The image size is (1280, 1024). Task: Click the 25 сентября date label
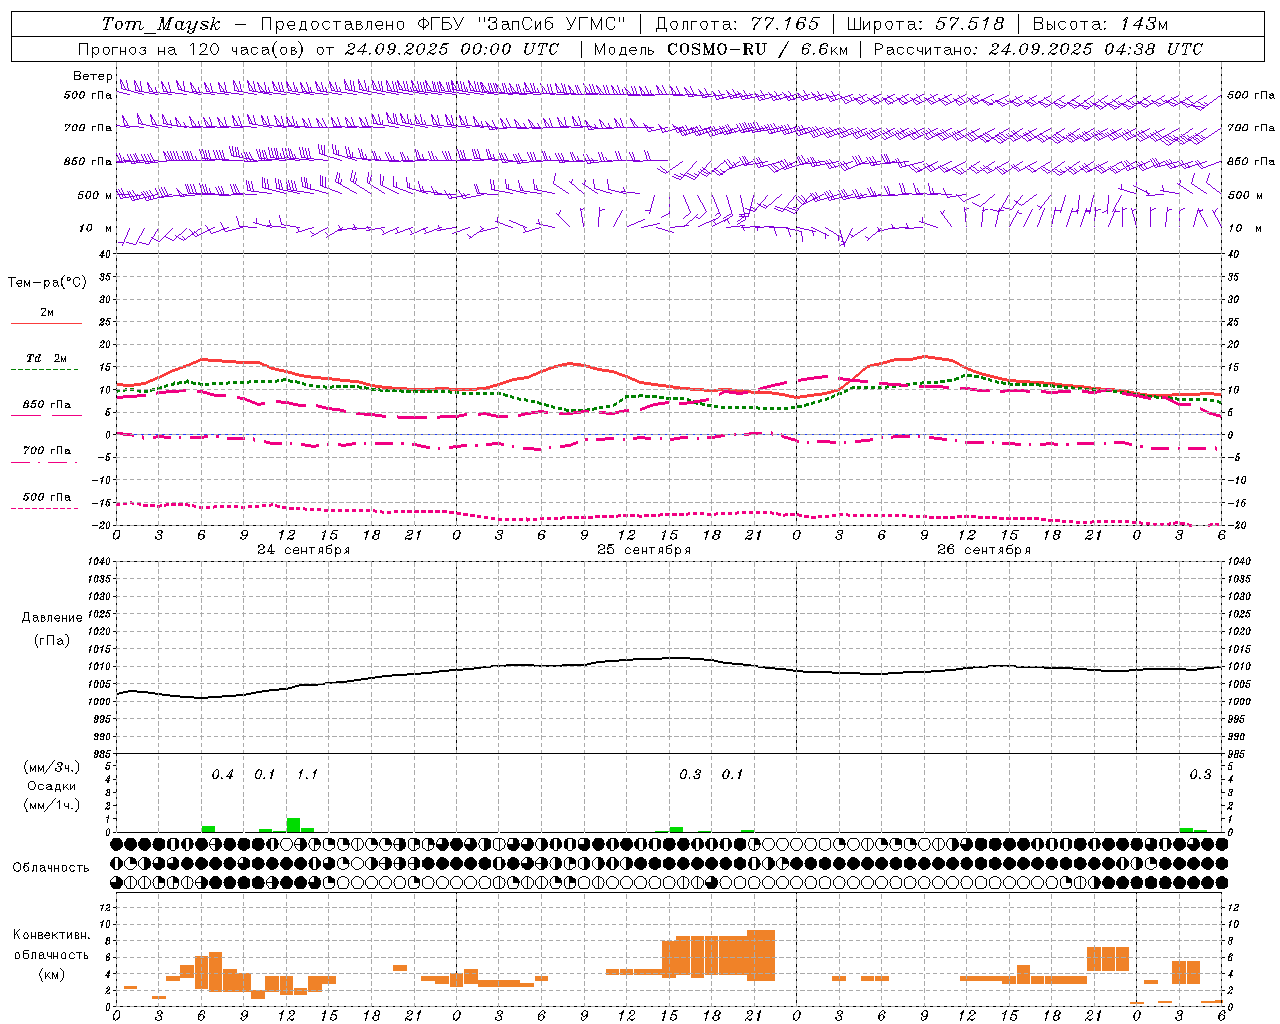coord(643,550)
